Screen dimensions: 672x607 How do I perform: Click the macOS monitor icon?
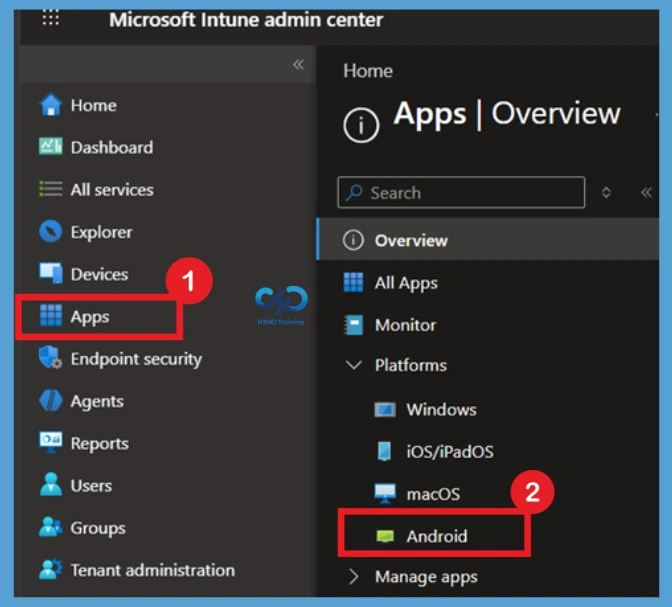coord(385,493)
